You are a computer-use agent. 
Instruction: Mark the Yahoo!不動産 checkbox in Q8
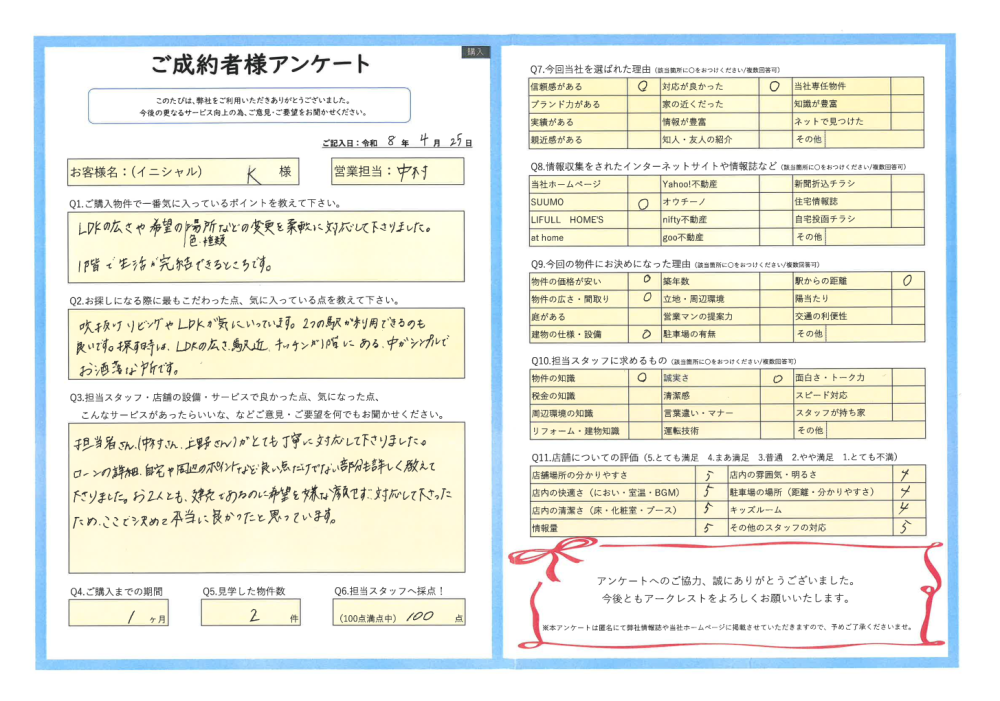coord(774,184)
